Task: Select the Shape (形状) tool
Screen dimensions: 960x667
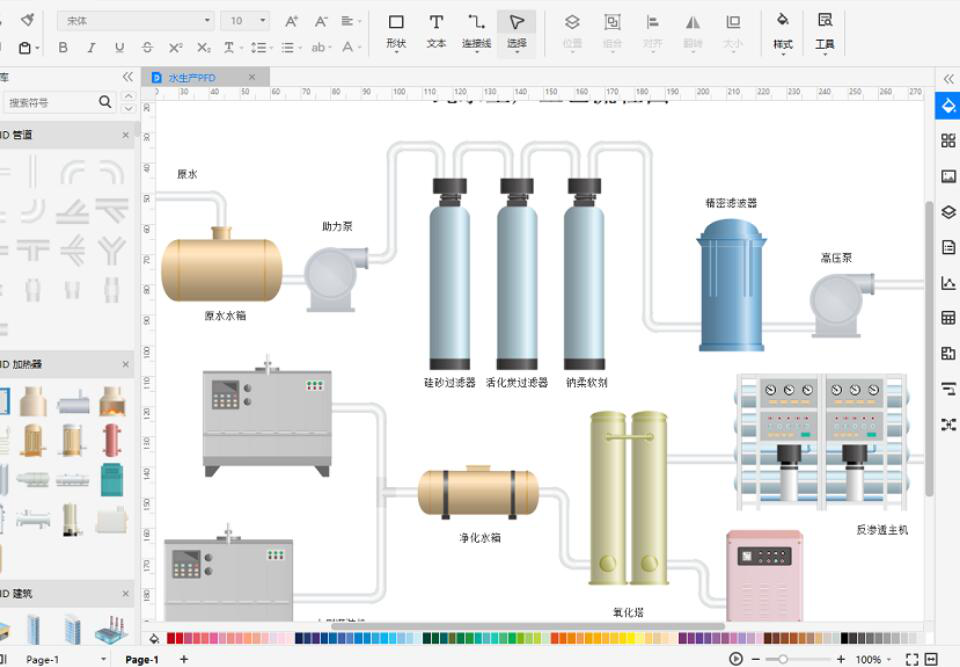Action: 396,31
